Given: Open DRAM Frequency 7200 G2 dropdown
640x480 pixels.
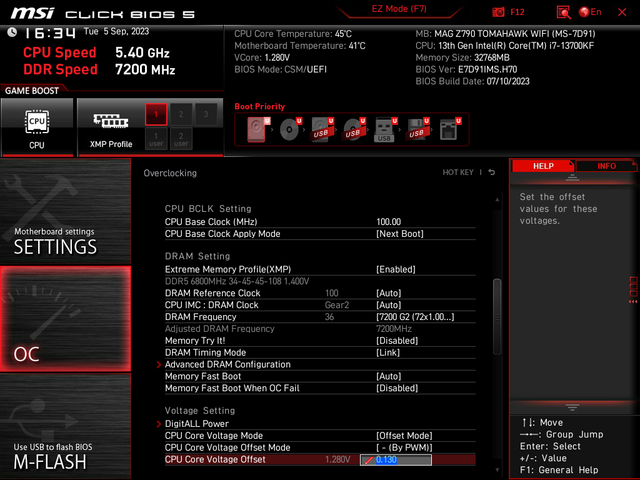Looking at the screenshot, I should 415,317.
